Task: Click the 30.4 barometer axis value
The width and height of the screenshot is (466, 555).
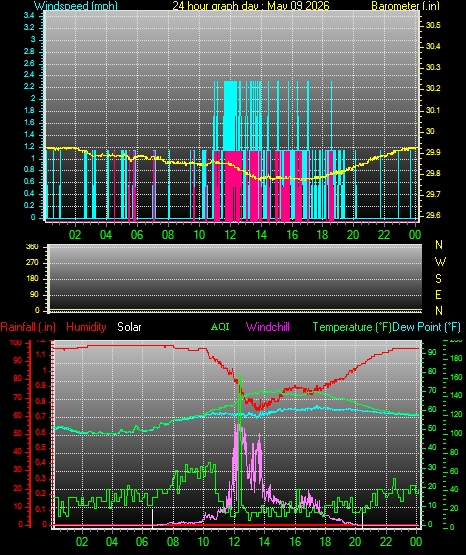Action: 433,46
